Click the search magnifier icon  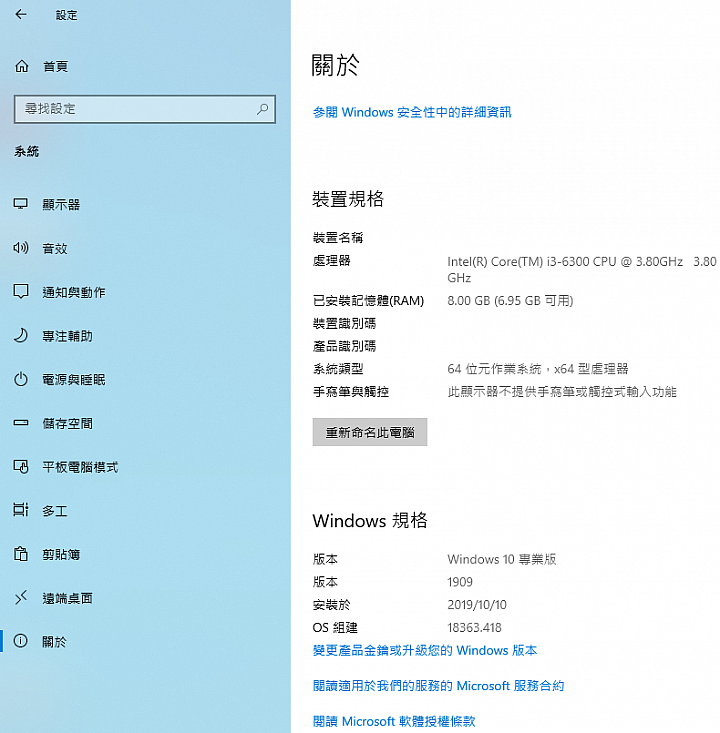pyautogui.click(x=262, y=109)
